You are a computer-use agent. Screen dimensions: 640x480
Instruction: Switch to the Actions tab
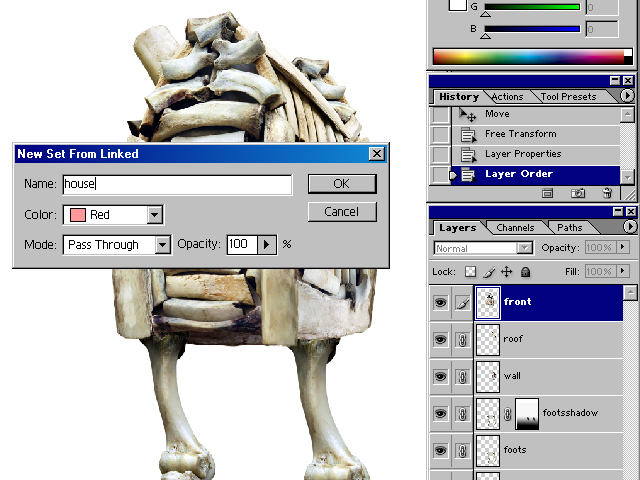tap(507, 97)
